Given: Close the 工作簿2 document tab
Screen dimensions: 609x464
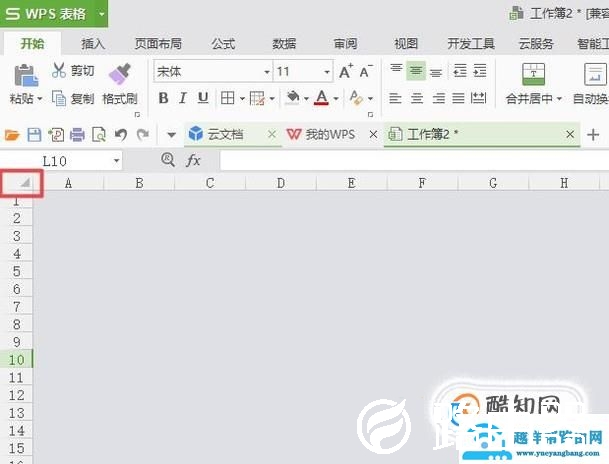Looking at the screenshot, I should point(570,134).
